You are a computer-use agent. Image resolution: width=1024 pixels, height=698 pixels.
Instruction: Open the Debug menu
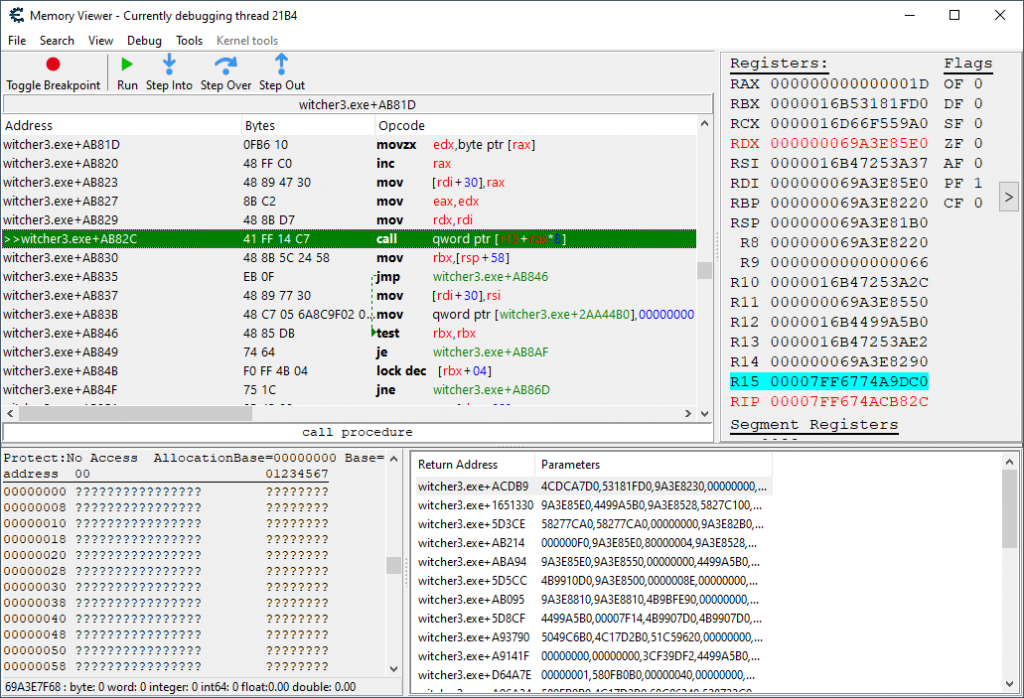(144, 41)
